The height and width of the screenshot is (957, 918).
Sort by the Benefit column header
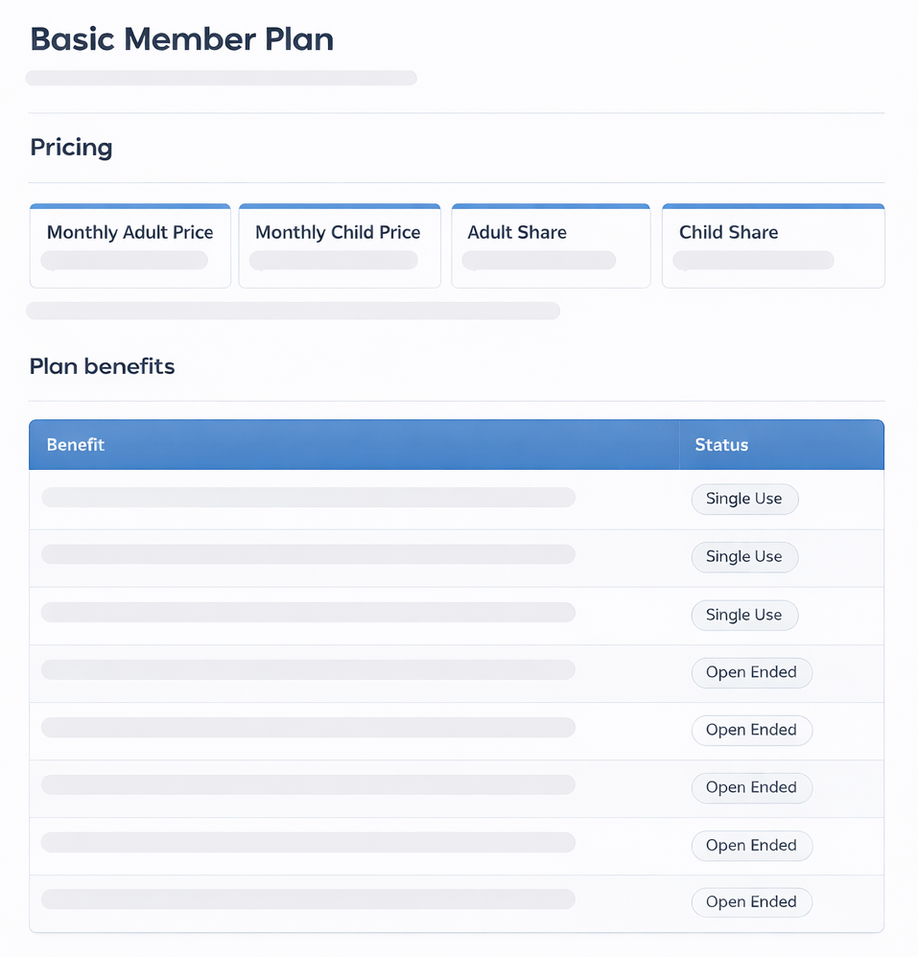pyautogui.click(x=76, y=445)
